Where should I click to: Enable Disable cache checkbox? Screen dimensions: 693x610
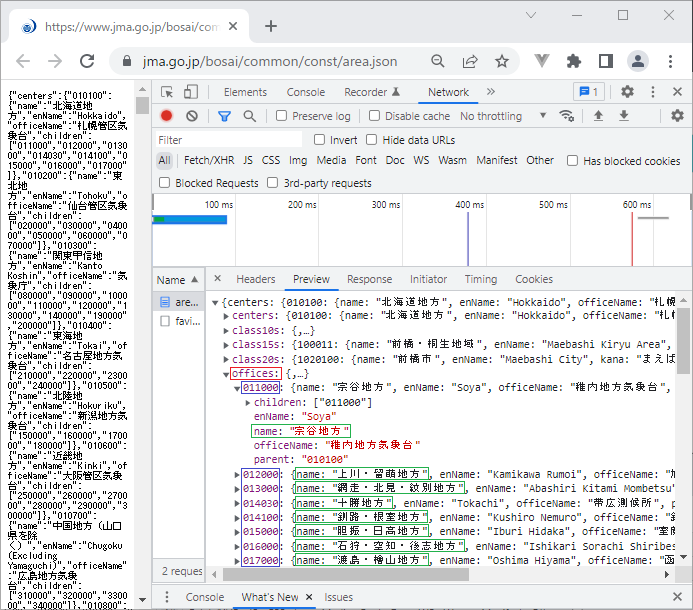point(374,116)
